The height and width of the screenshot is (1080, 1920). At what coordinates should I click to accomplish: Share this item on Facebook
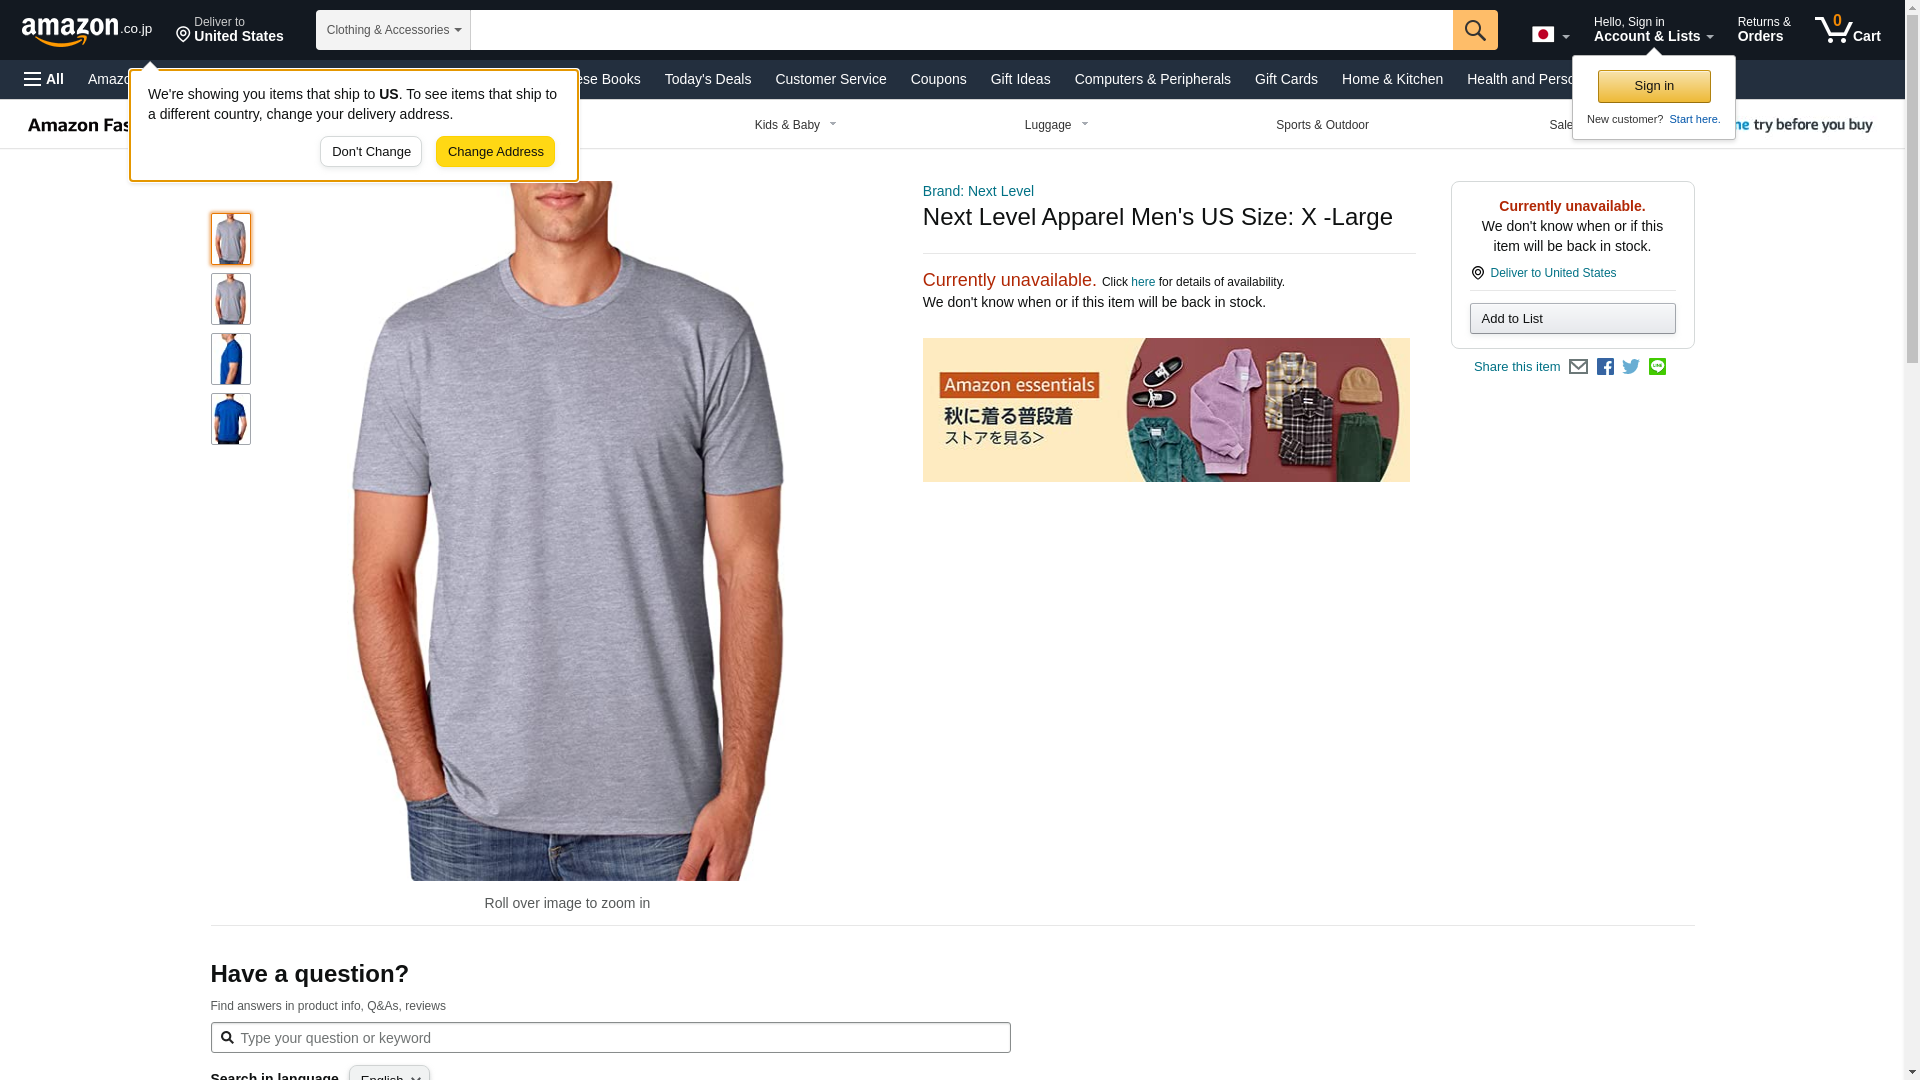coord(1605,367)
